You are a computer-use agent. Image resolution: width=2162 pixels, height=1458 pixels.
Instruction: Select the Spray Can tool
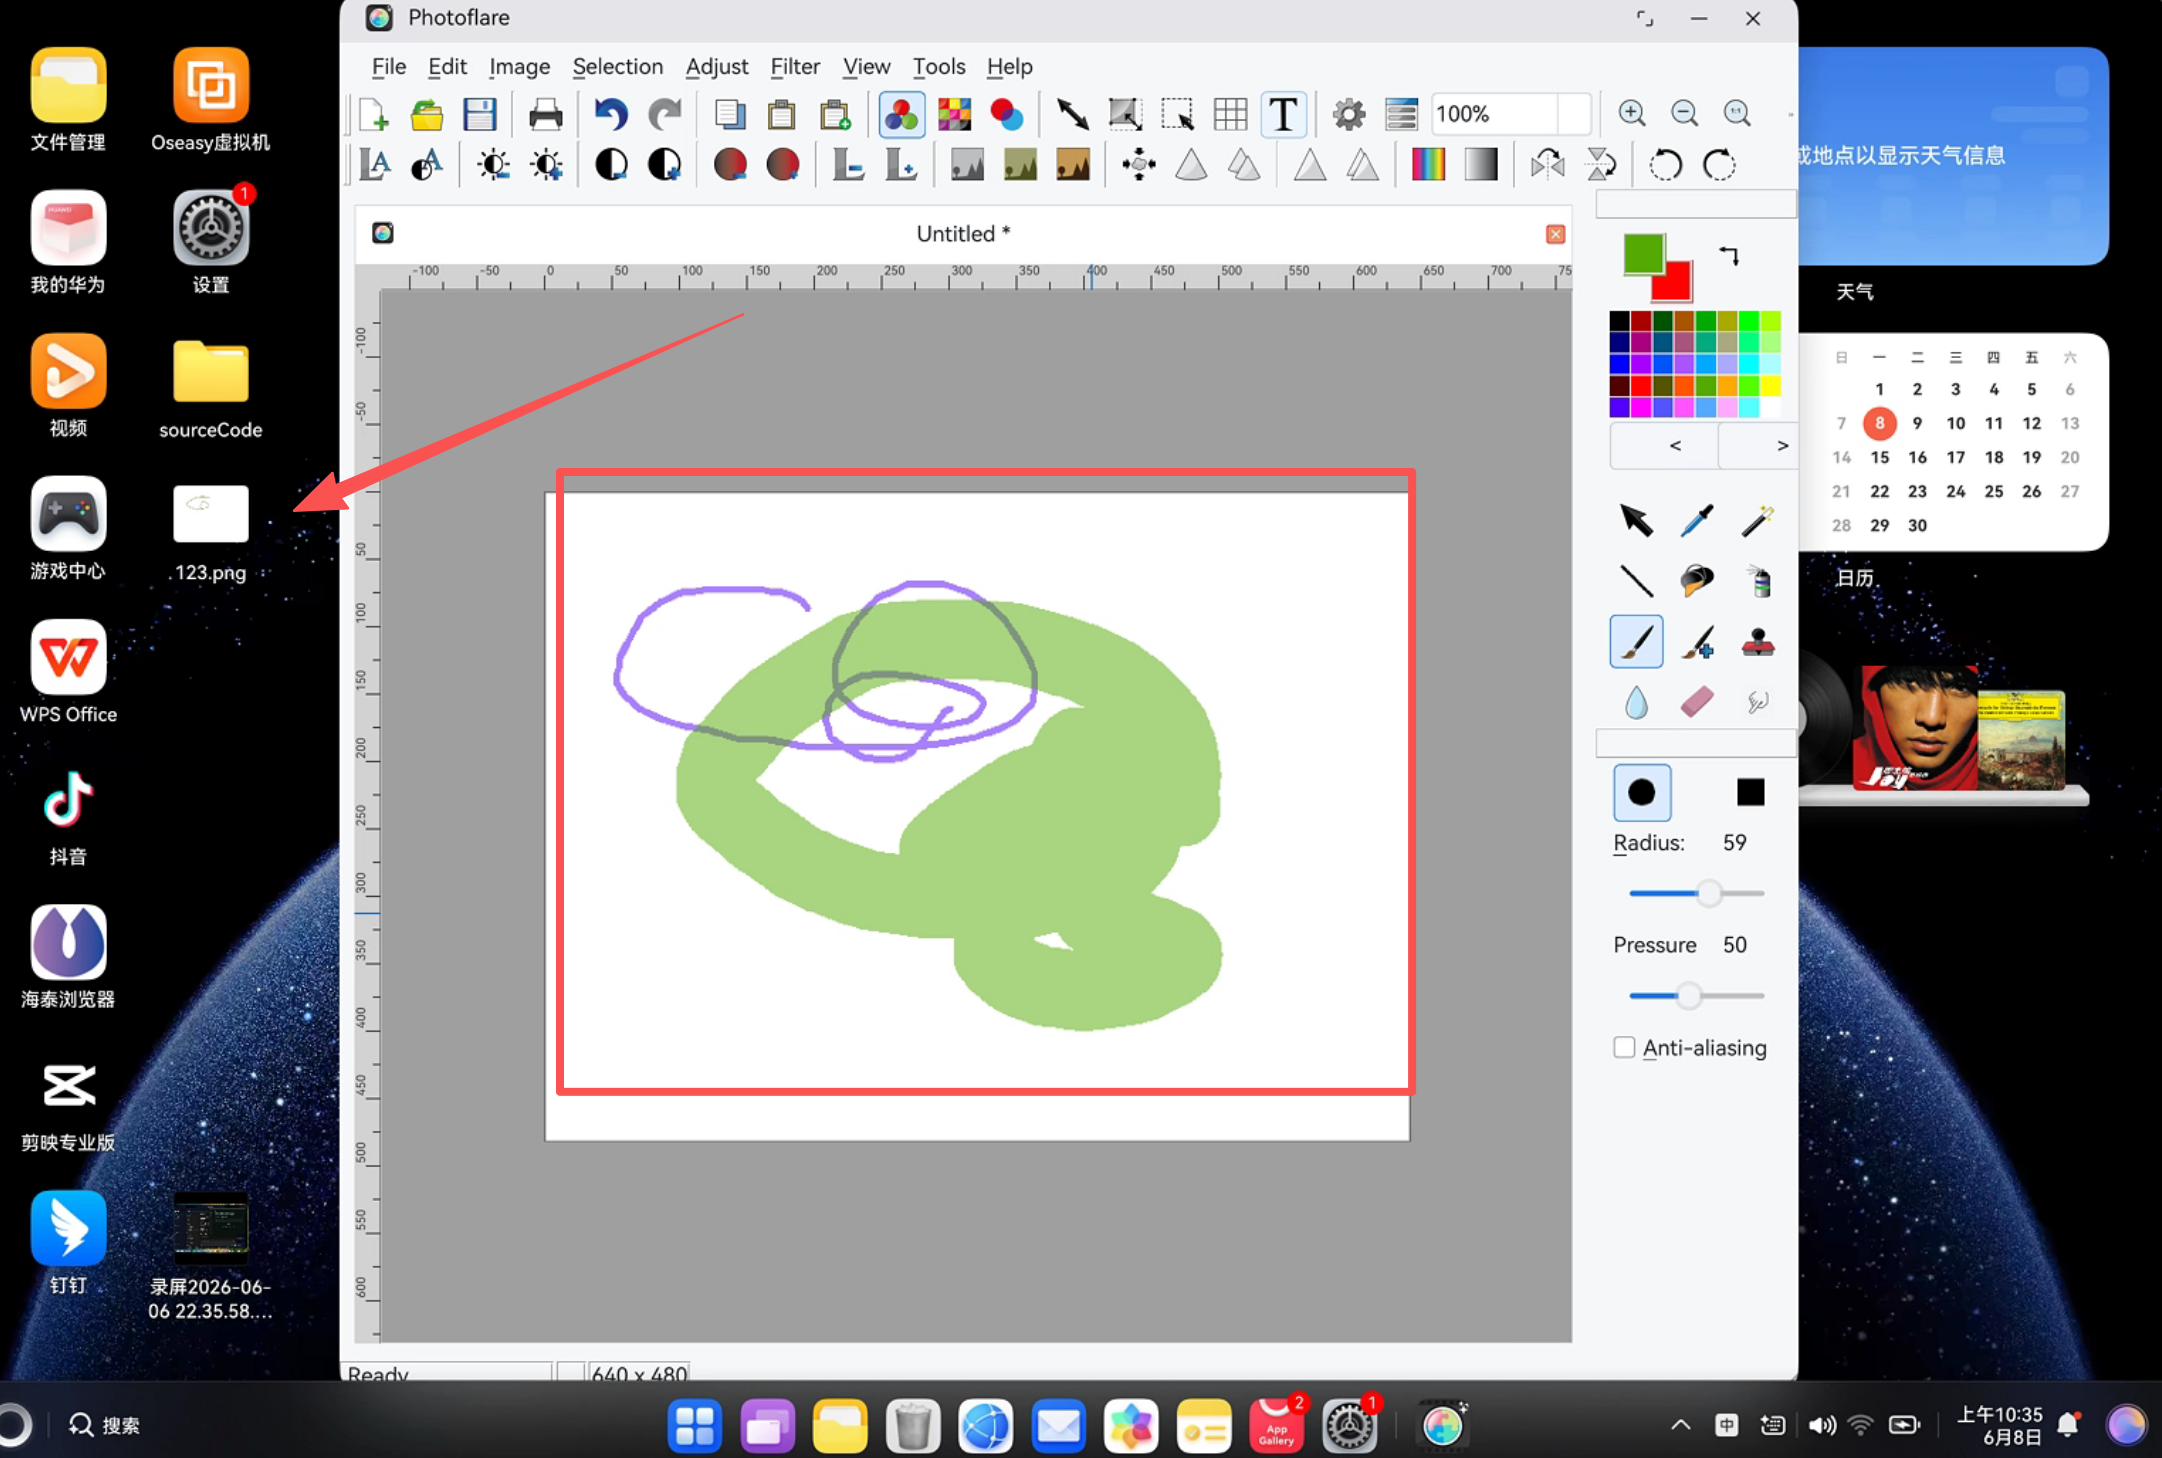(1757, 581)
